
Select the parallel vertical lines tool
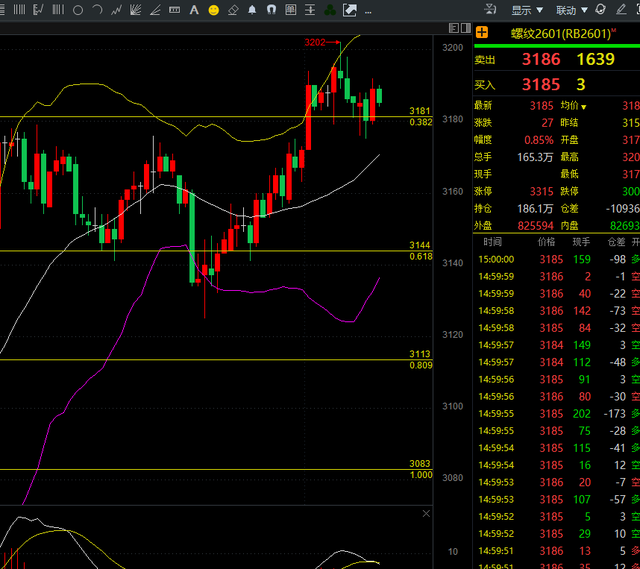tap(19, 10)
